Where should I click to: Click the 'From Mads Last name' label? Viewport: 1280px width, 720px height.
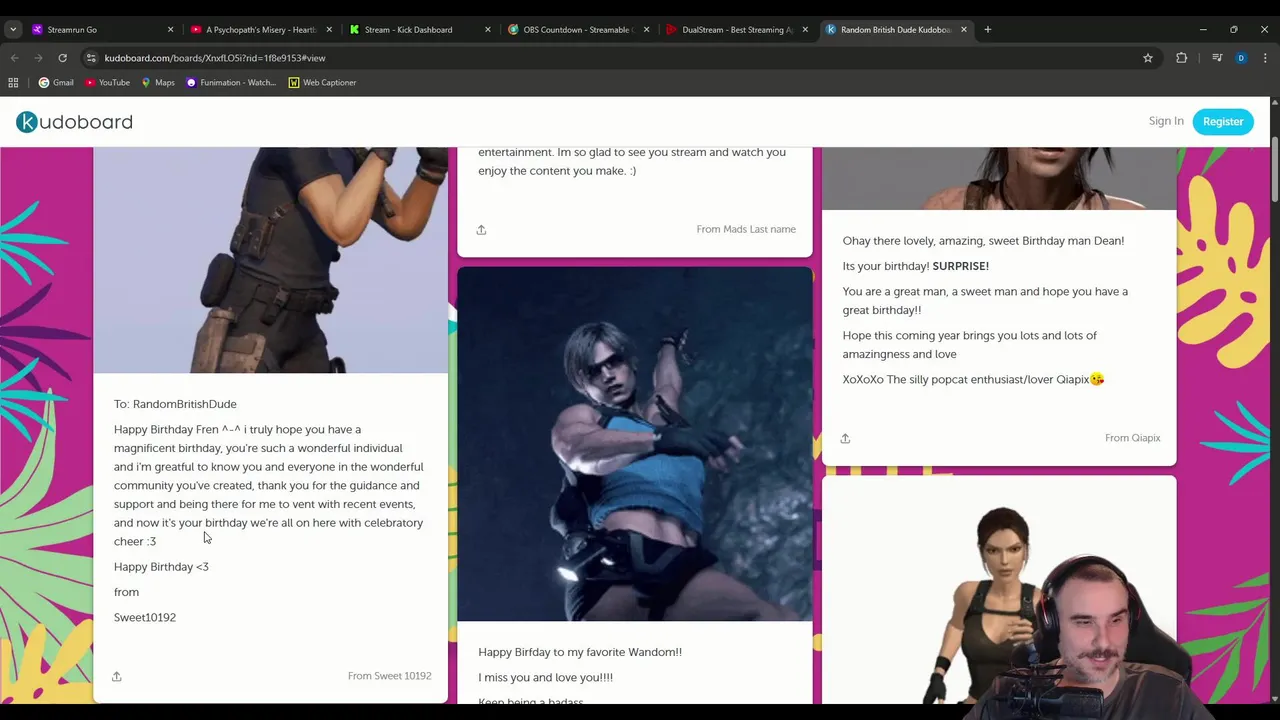746,229
